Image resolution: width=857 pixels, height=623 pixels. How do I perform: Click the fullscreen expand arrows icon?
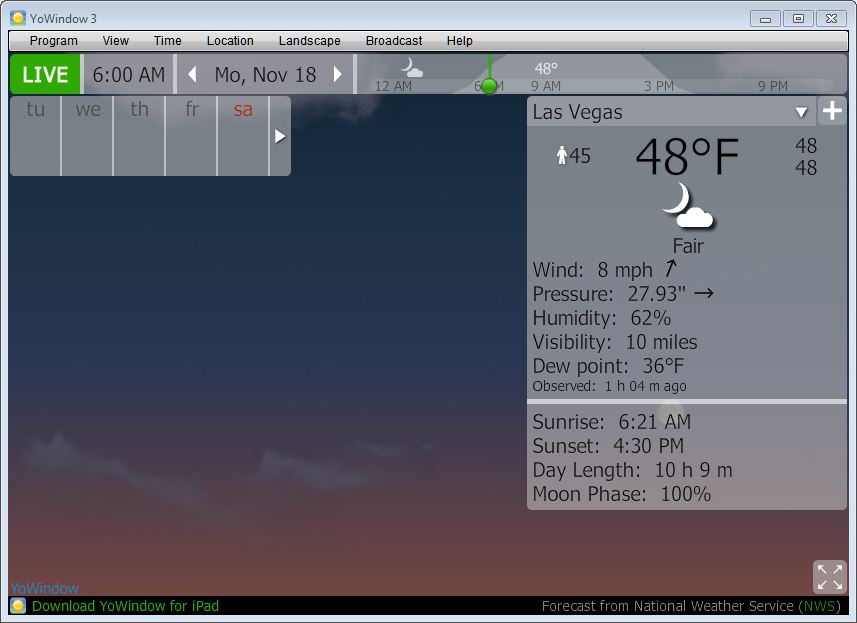click(829, 577)
